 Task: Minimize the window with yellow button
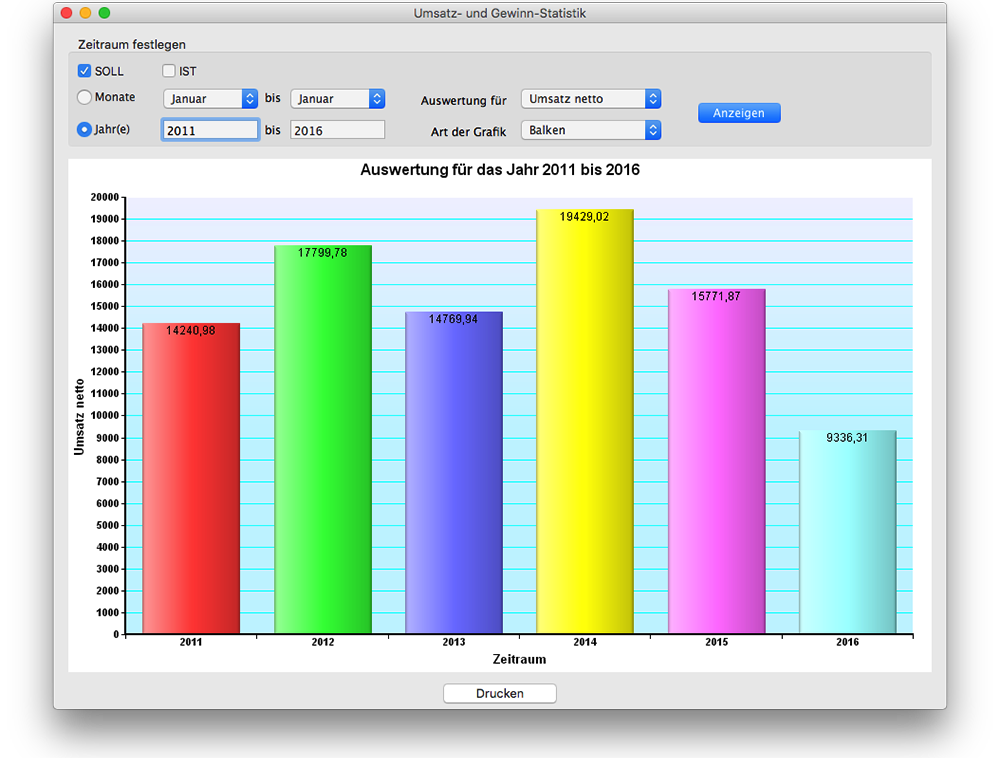[x=85, y=13]
